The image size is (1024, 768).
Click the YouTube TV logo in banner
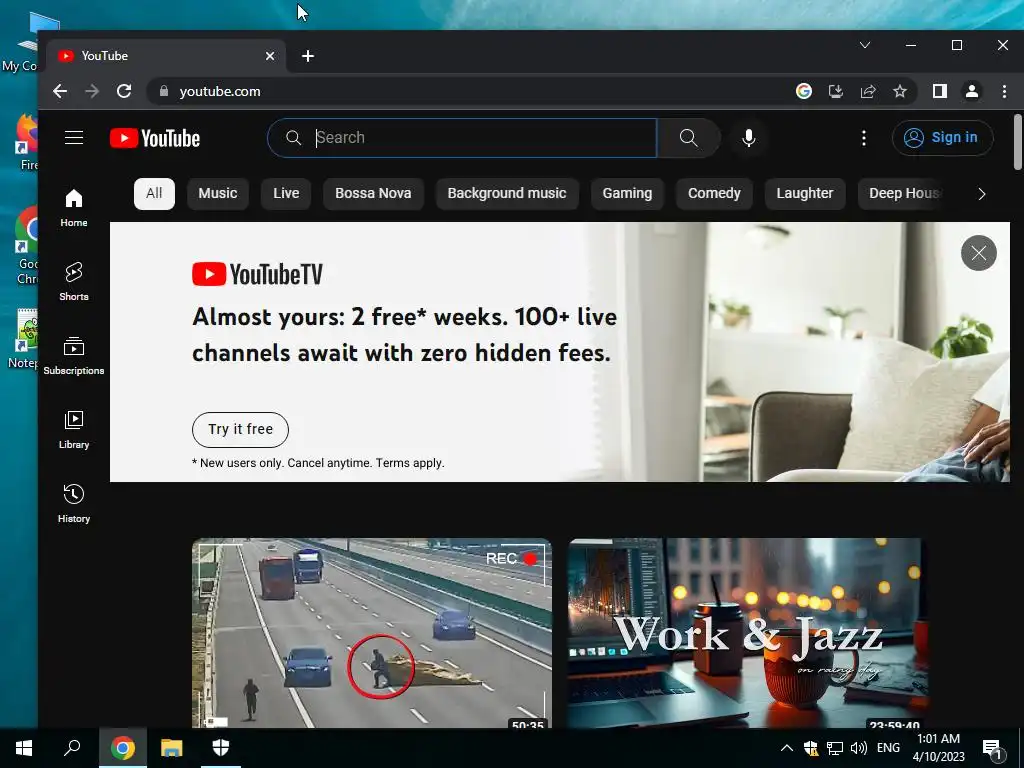tap(257, 274)
